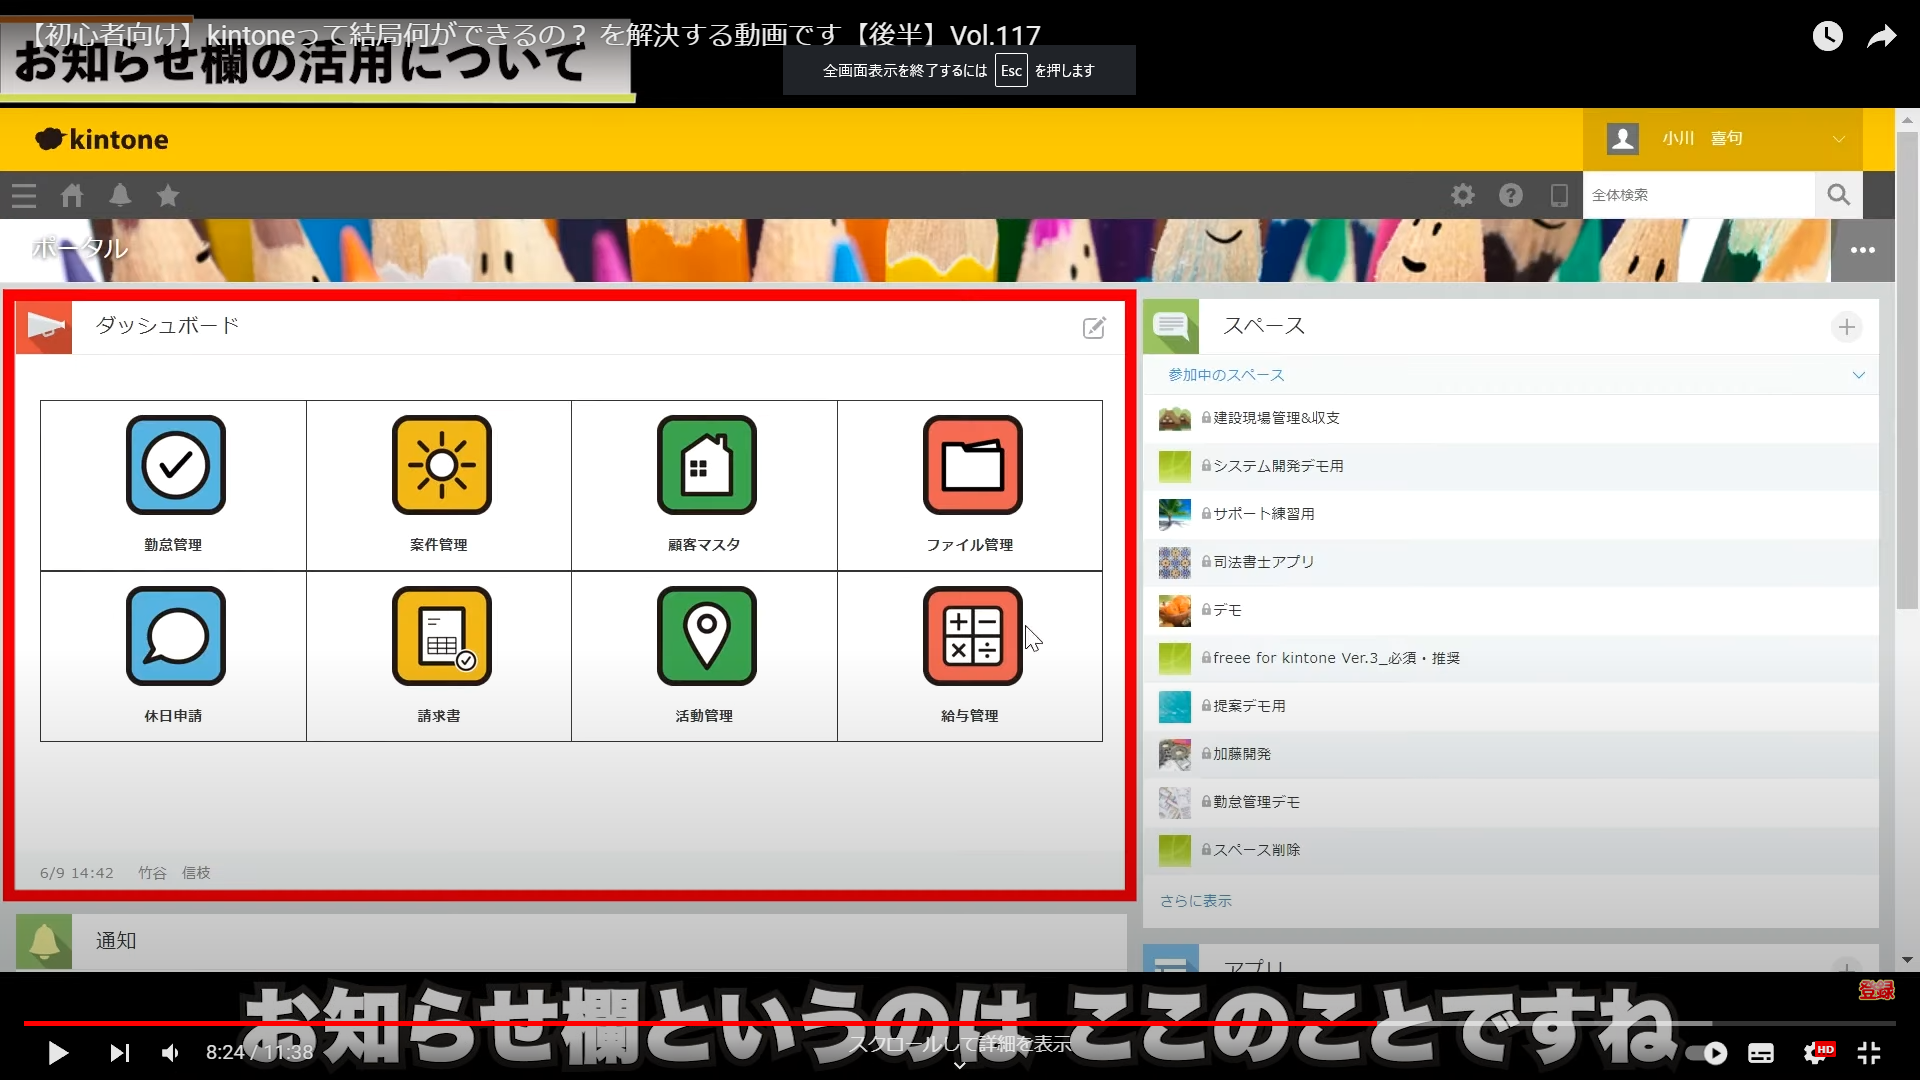Open the 建設現場管理&収支 space
Viewport: 1920px width, 1080px height.
click(1276, 418)
